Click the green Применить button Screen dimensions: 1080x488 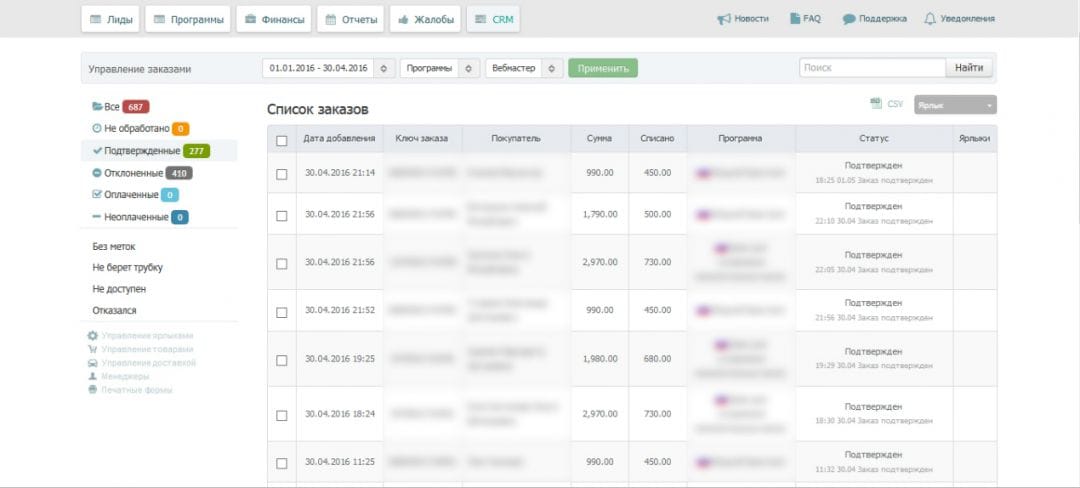603,68
